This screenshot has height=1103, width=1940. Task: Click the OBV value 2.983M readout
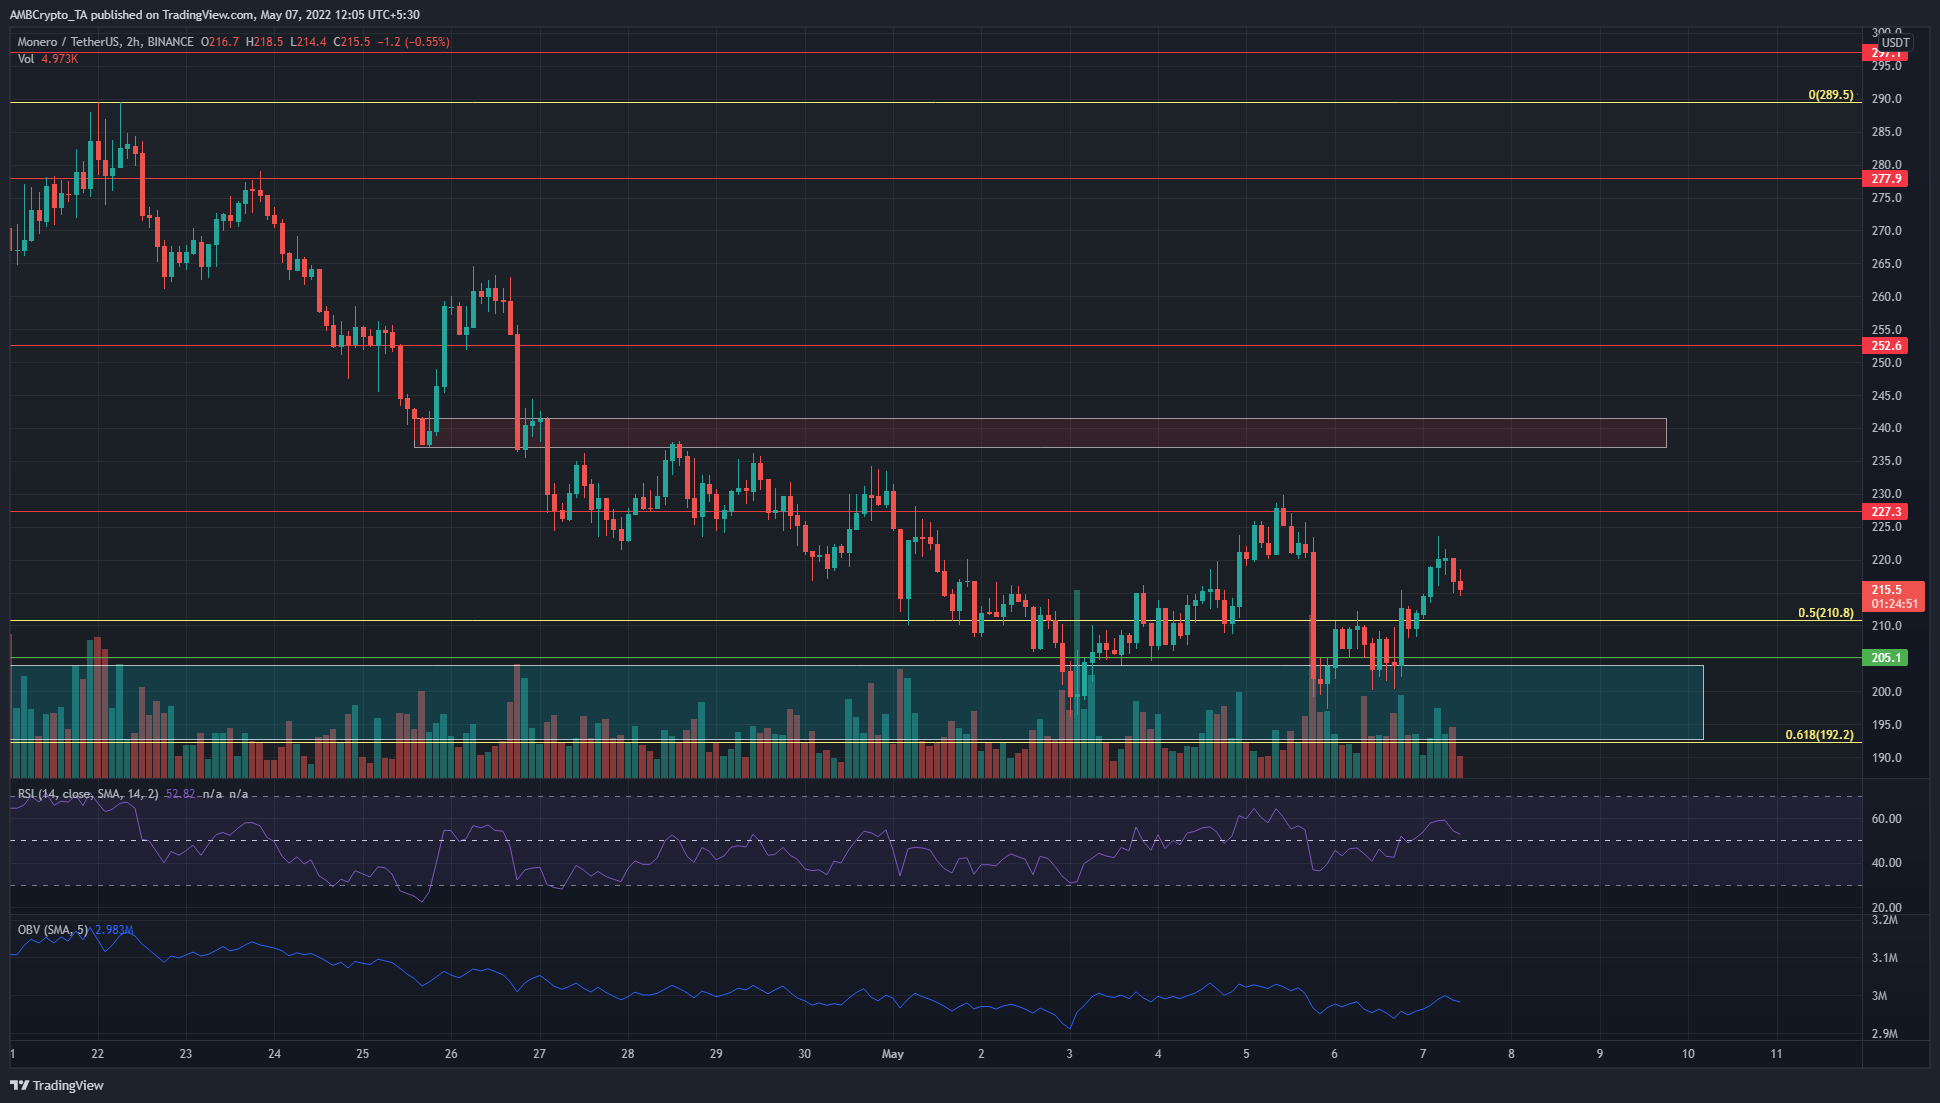115,930
